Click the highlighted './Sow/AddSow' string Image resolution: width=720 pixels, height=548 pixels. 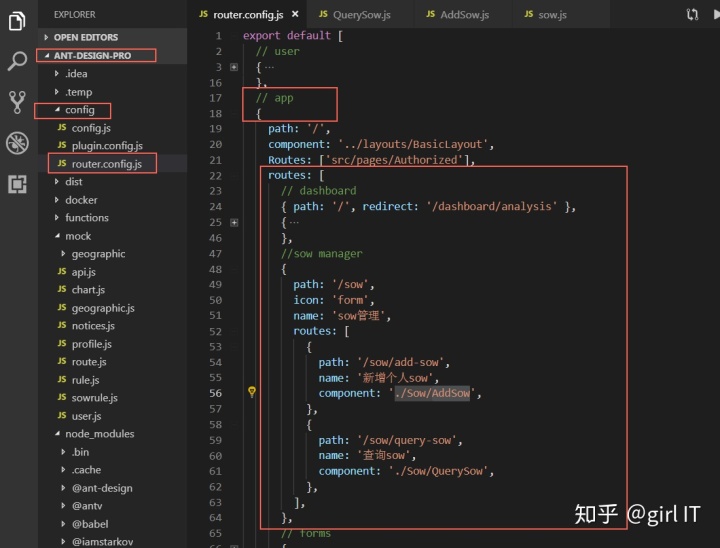point(432,393)
